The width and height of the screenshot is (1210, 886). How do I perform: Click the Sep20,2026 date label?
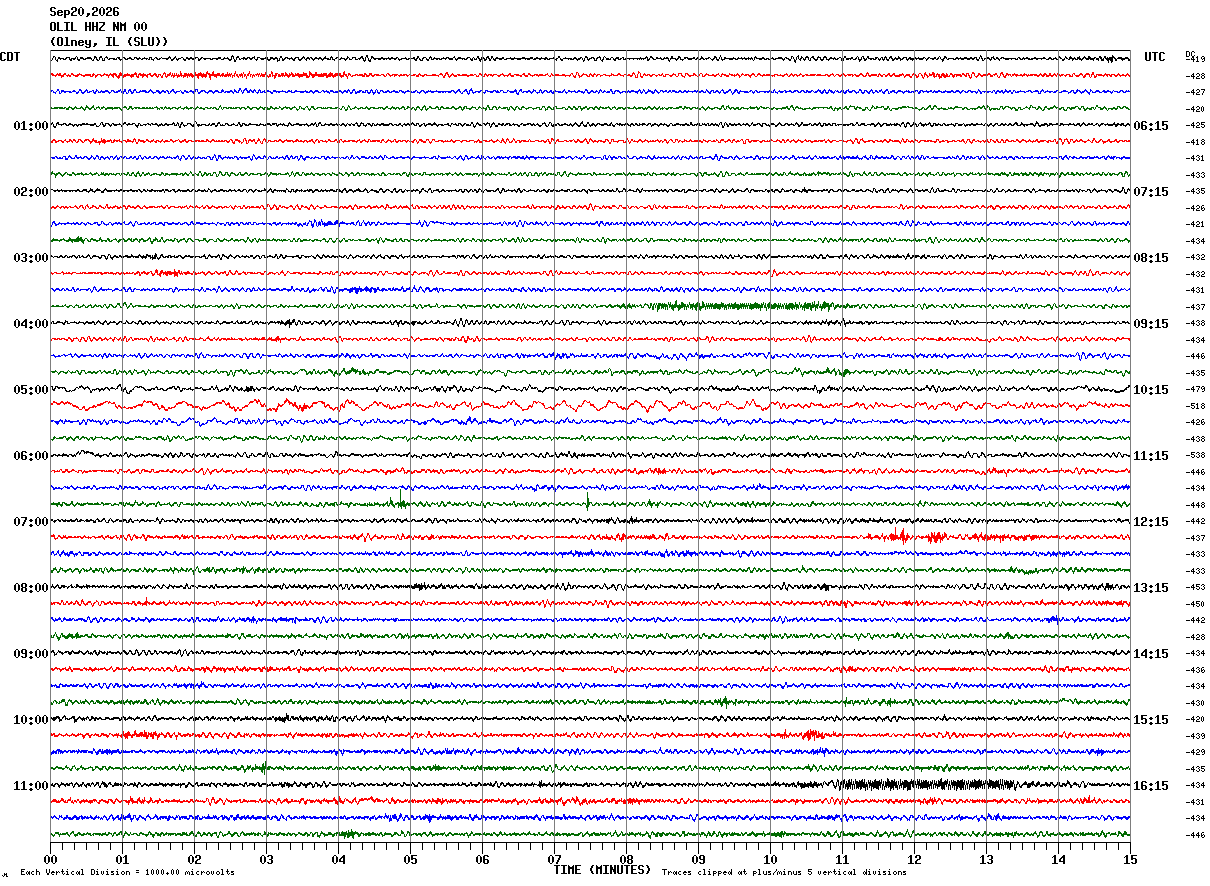point(84,12)
